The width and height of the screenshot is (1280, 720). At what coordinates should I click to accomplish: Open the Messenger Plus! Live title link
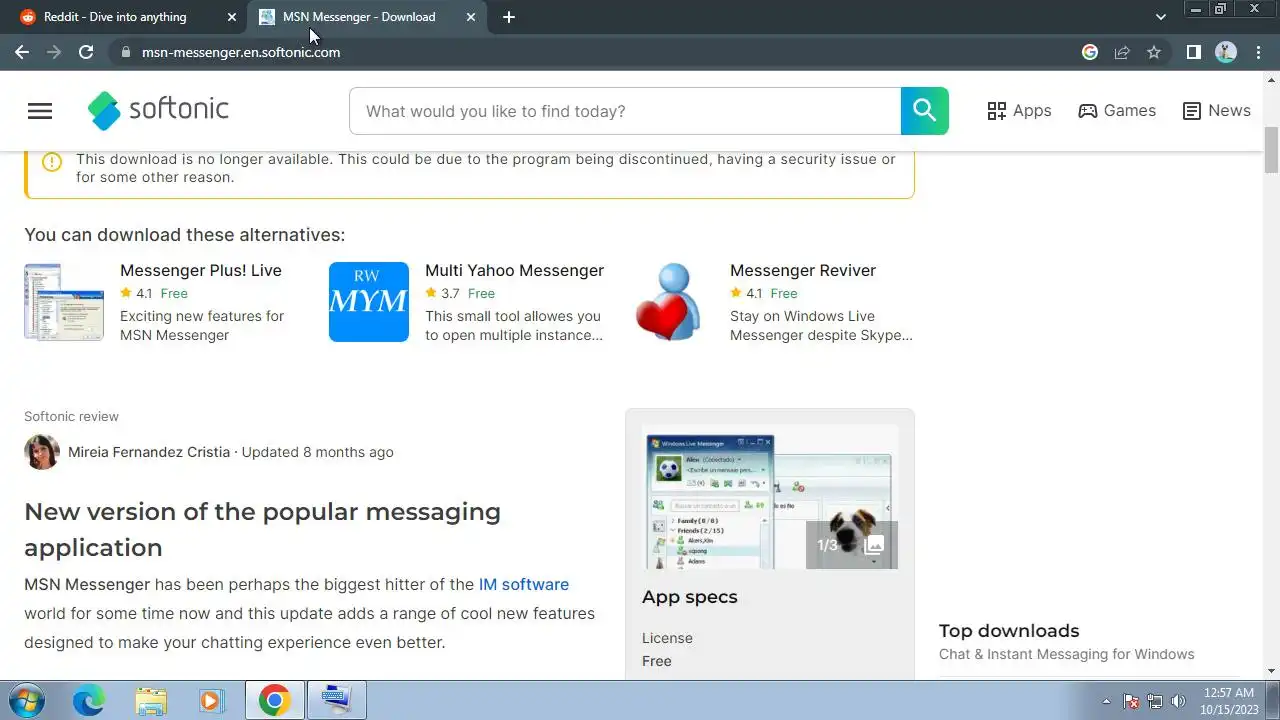201,270
